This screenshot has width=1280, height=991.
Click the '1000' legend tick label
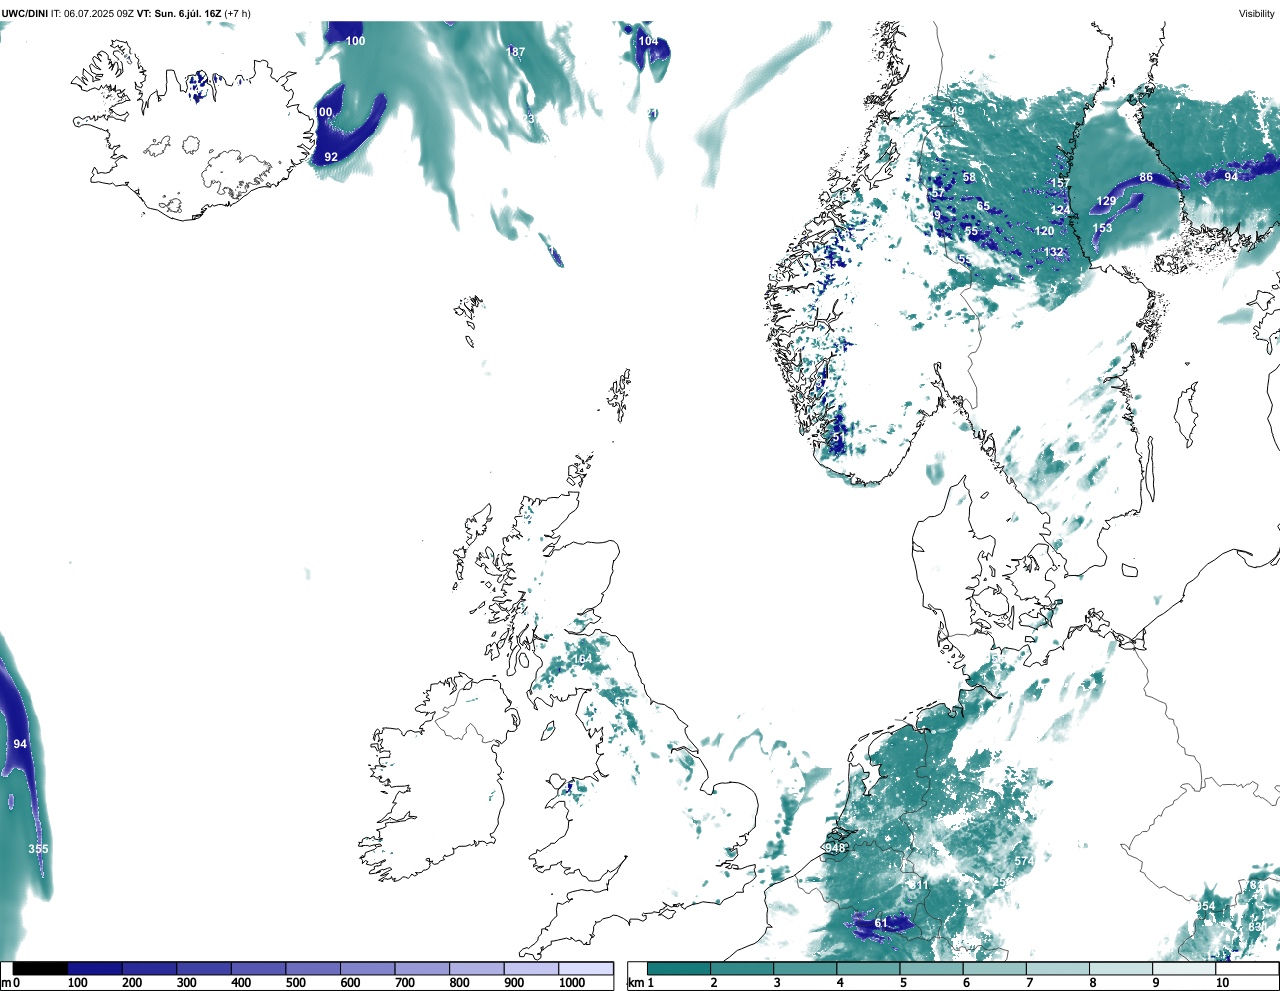[572, 983]
